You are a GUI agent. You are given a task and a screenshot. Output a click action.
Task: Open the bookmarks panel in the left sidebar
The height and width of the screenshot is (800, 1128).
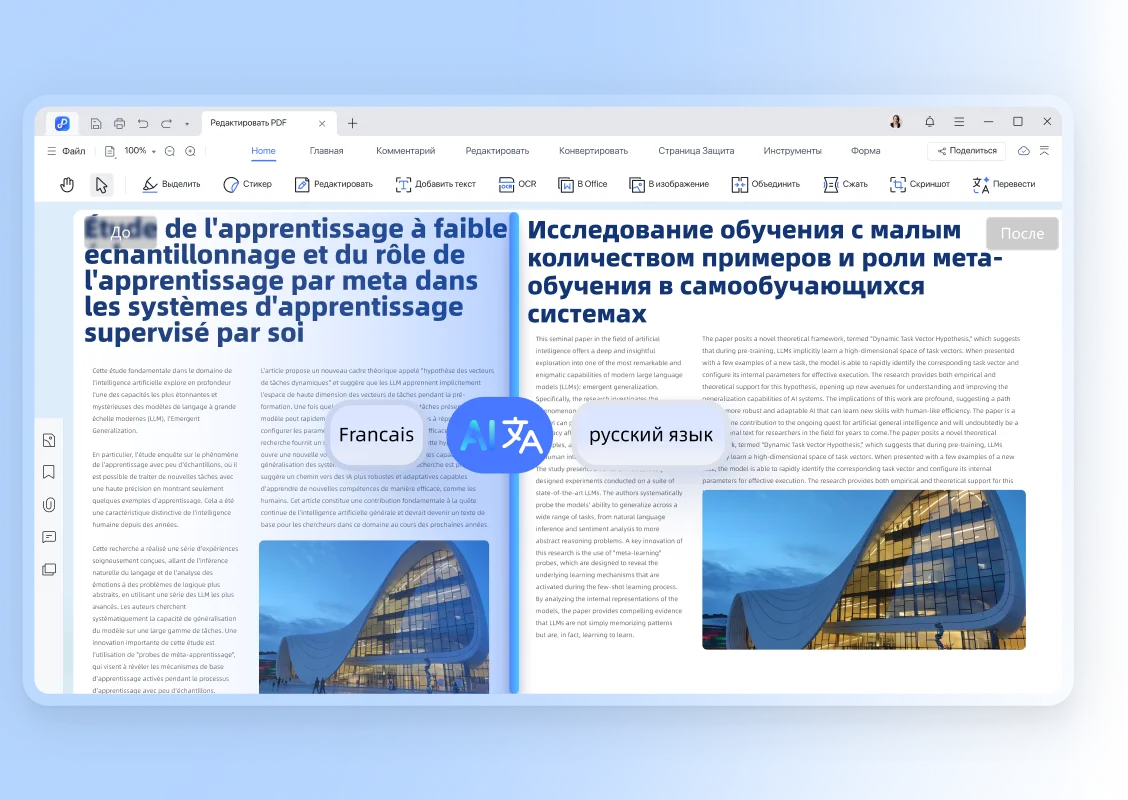tap(48, 471)
